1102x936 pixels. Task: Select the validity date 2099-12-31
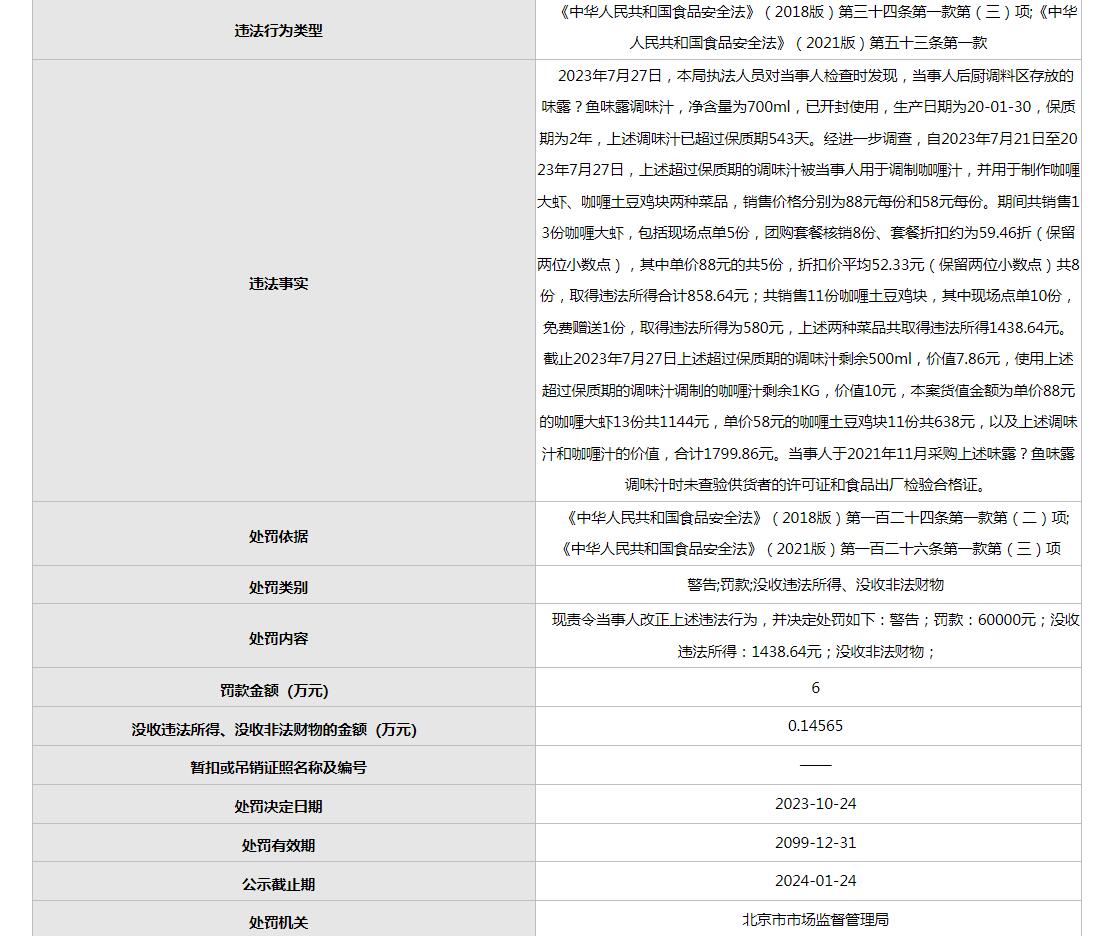click(x=815, y=843)
